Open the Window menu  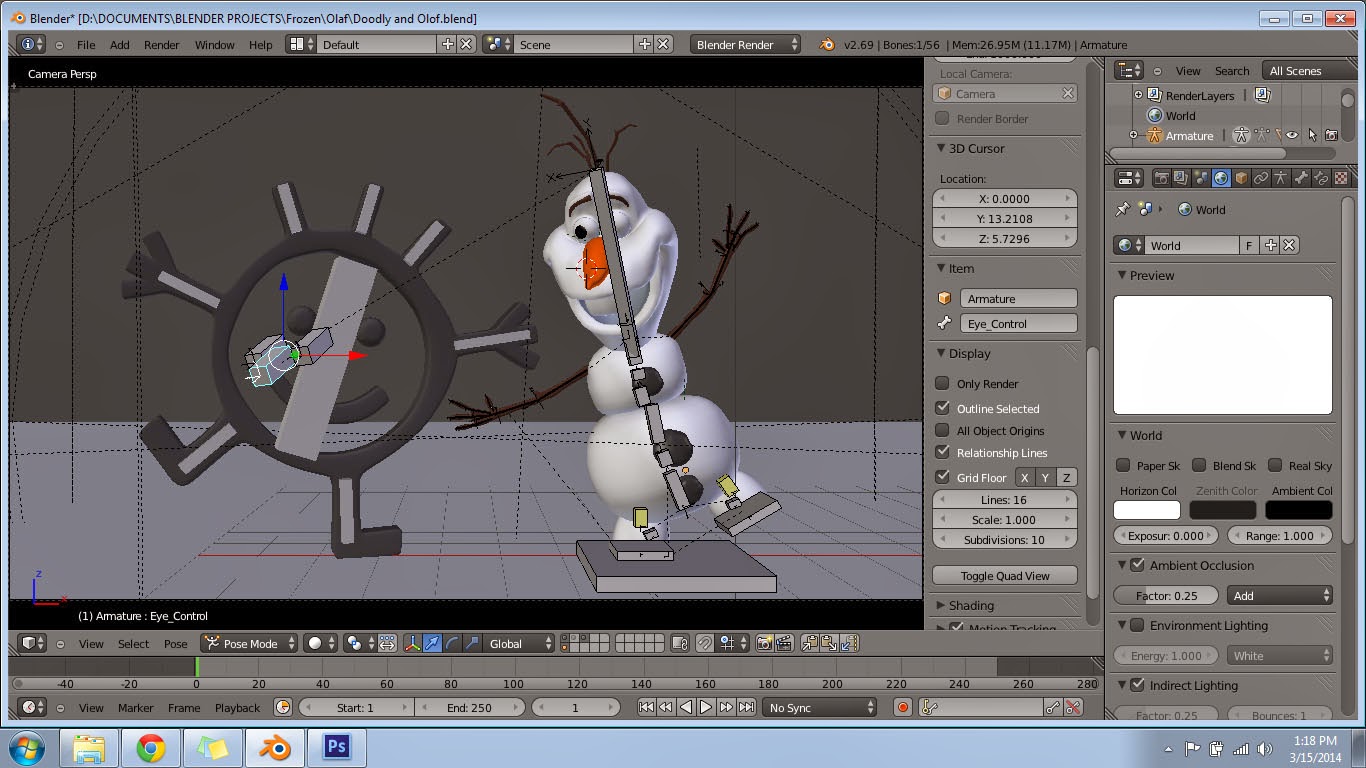click(x=215, y=44)
